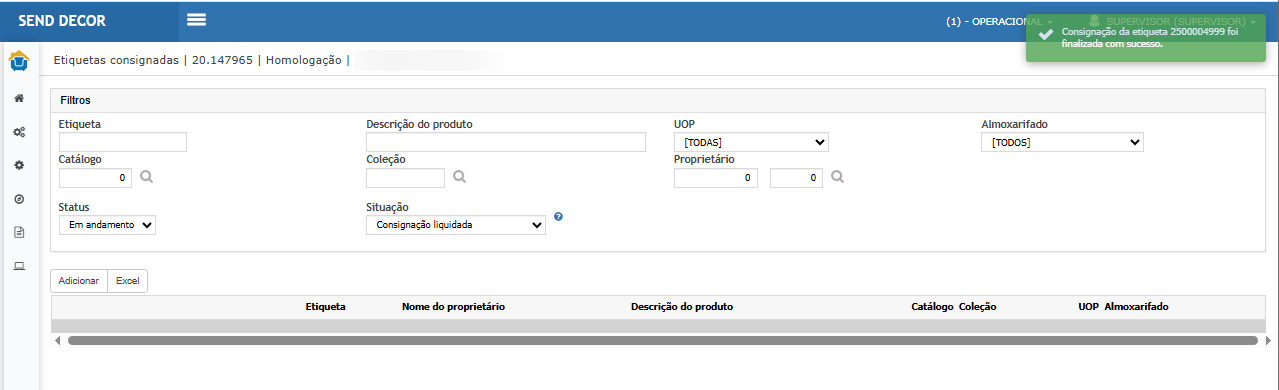Viewport: 1279px width, 390px height.
Task: Sort by Descrição do produto column header
Action: click(x=682, y=306)
